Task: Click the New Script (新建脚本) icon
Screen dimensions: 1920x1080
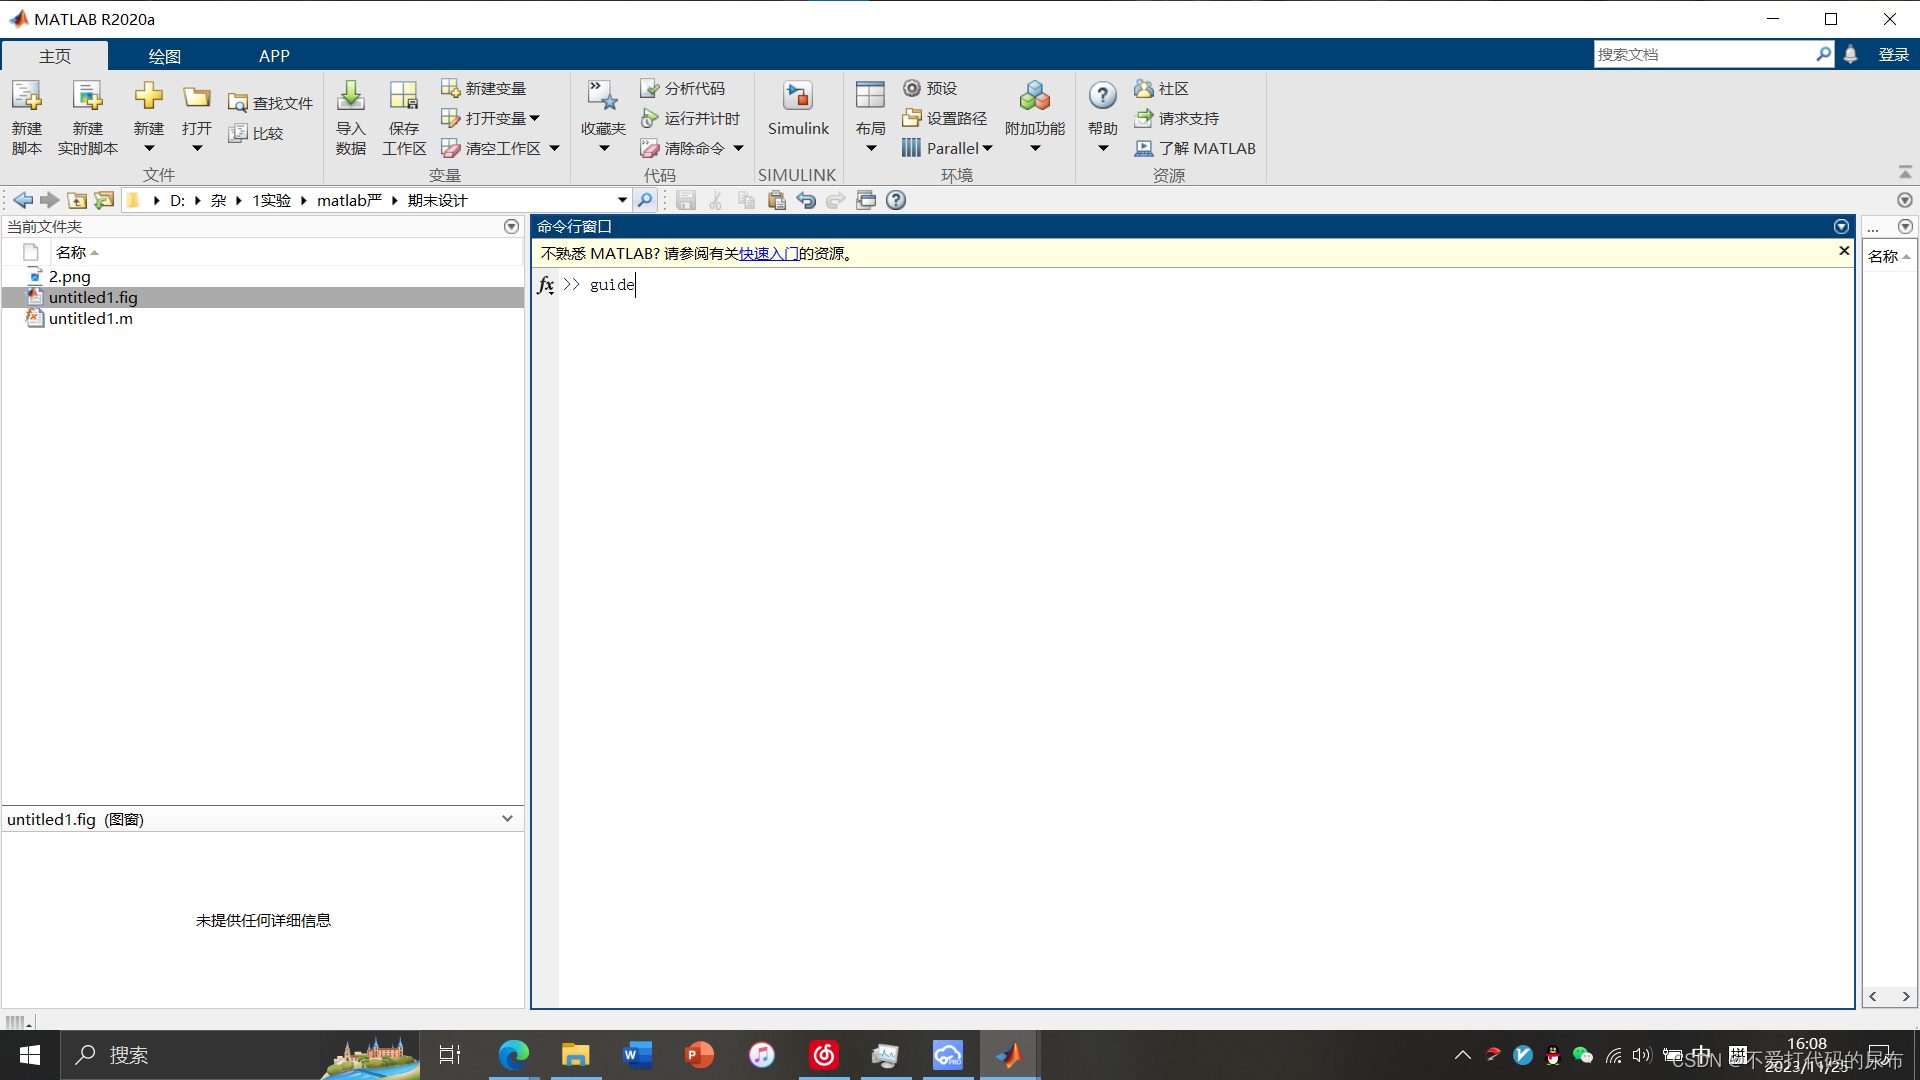Action: click(x=27, y=97)
